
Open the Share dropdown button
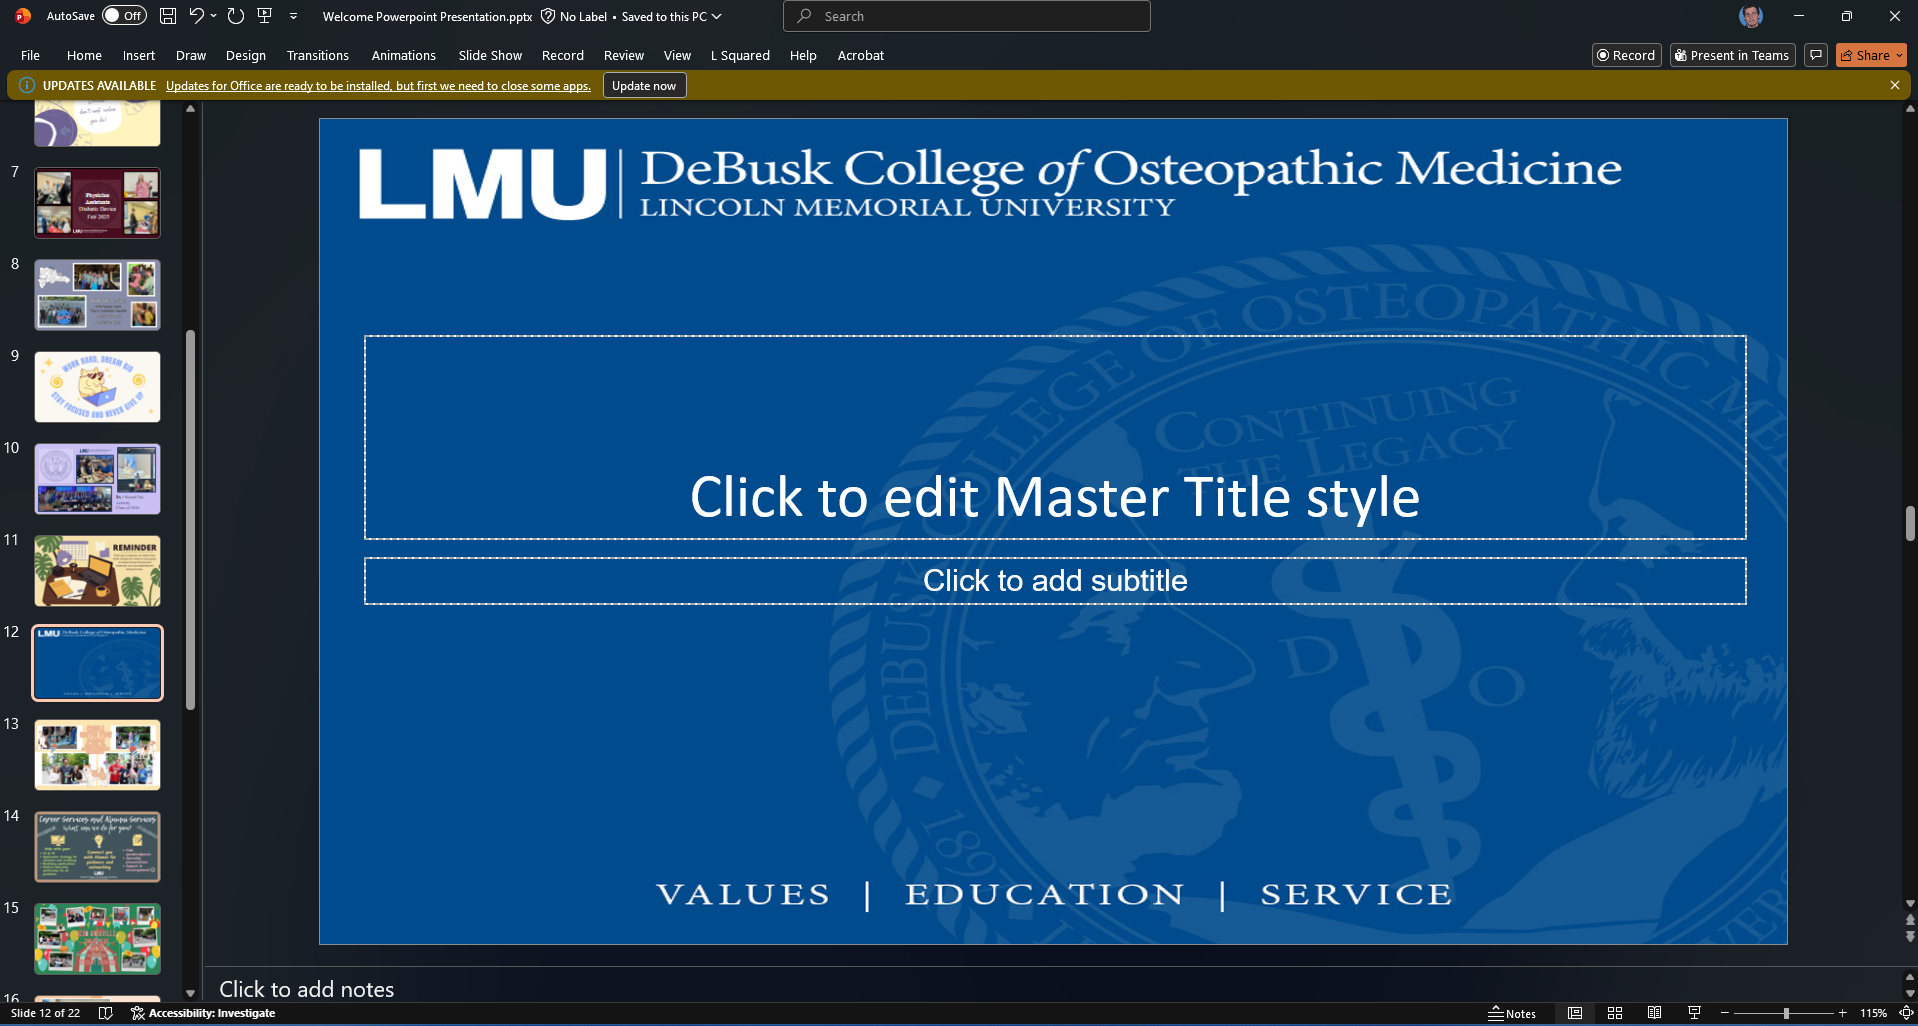tap(1872, 55)
